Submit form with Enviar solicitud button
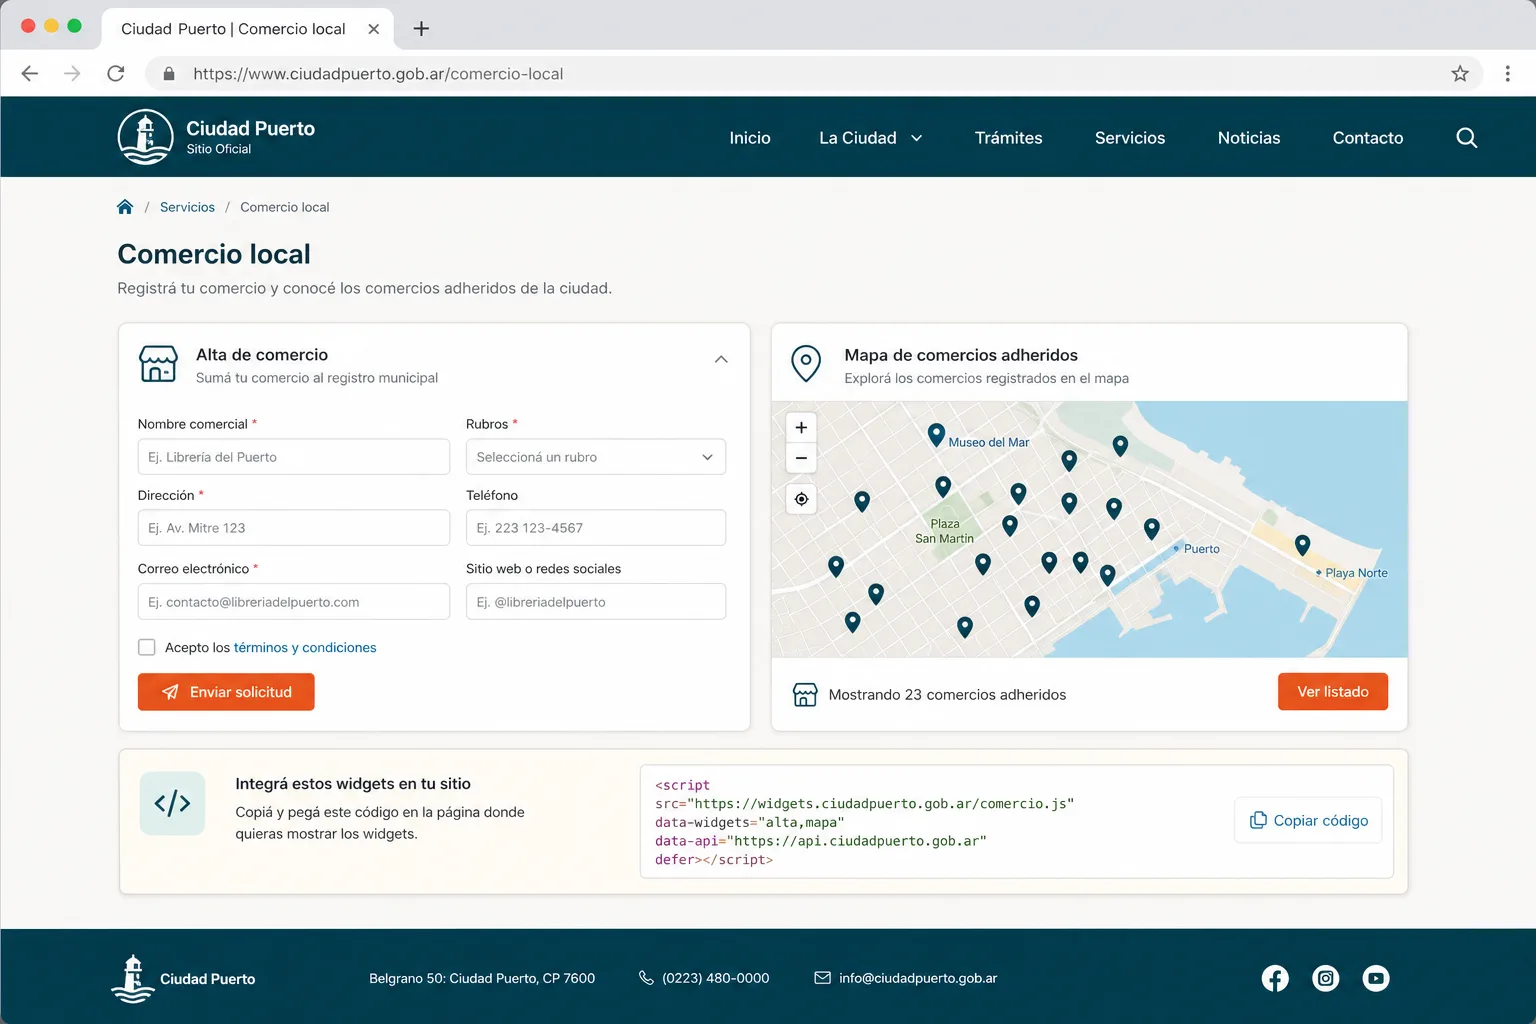The image size is (1536, 1024). pyautogui.click(x=226, y=692)
